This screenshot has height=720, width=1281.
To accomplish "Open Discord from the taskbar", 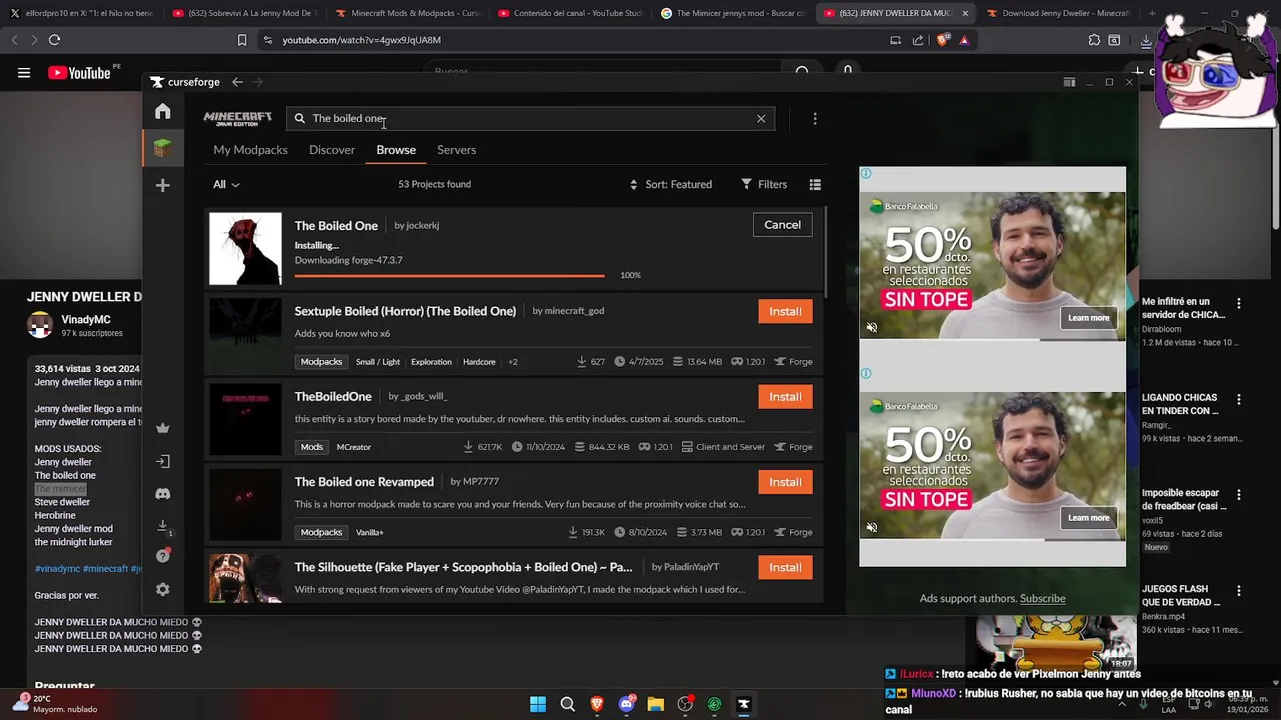I will 626,704.
